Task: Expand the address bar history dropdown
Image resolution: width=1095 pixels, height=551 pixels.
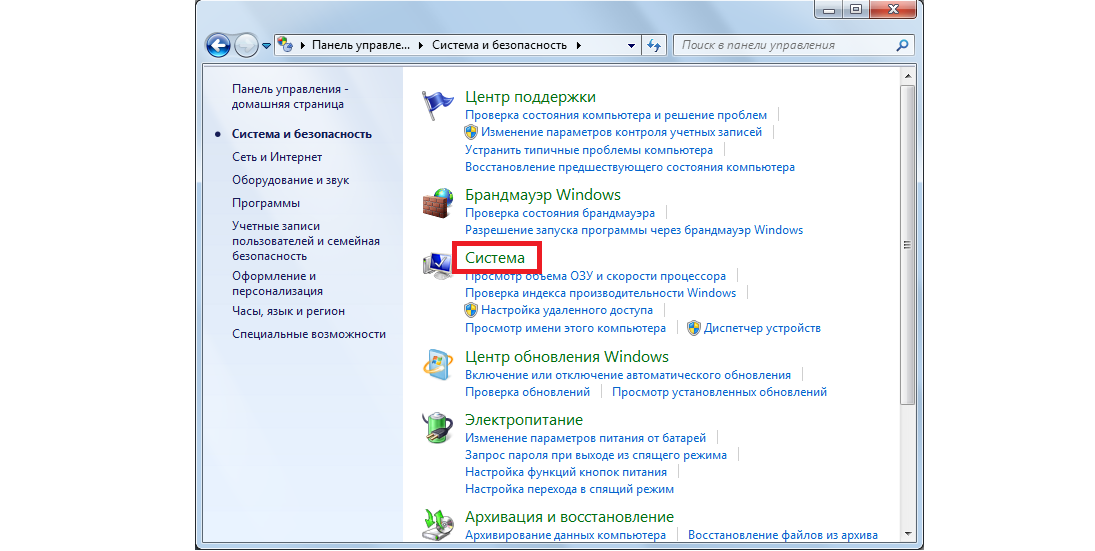Action: coord(630,46)
